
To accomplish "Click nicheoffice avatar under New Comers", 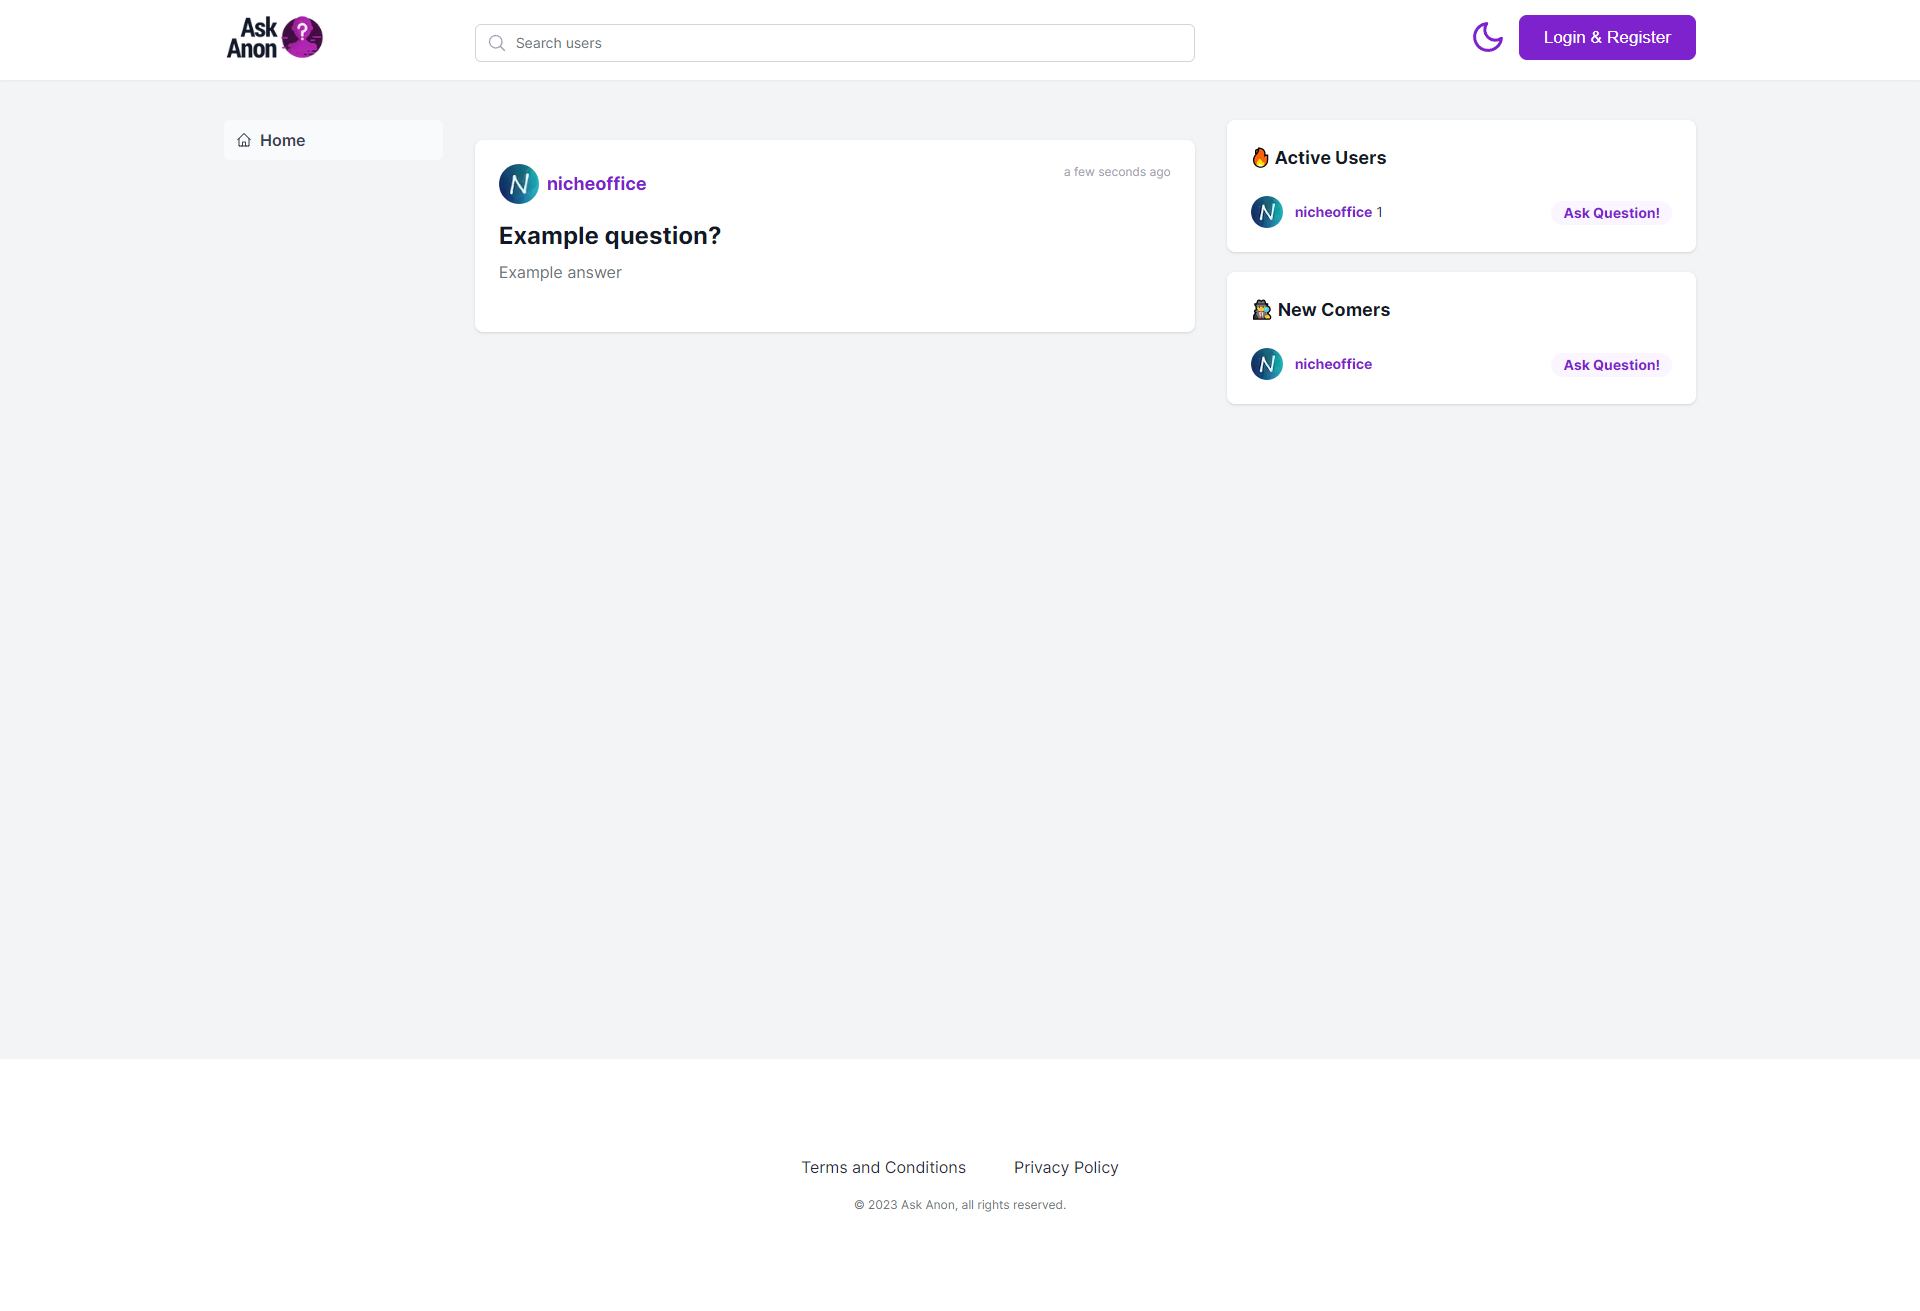I will click(1266, 364).
